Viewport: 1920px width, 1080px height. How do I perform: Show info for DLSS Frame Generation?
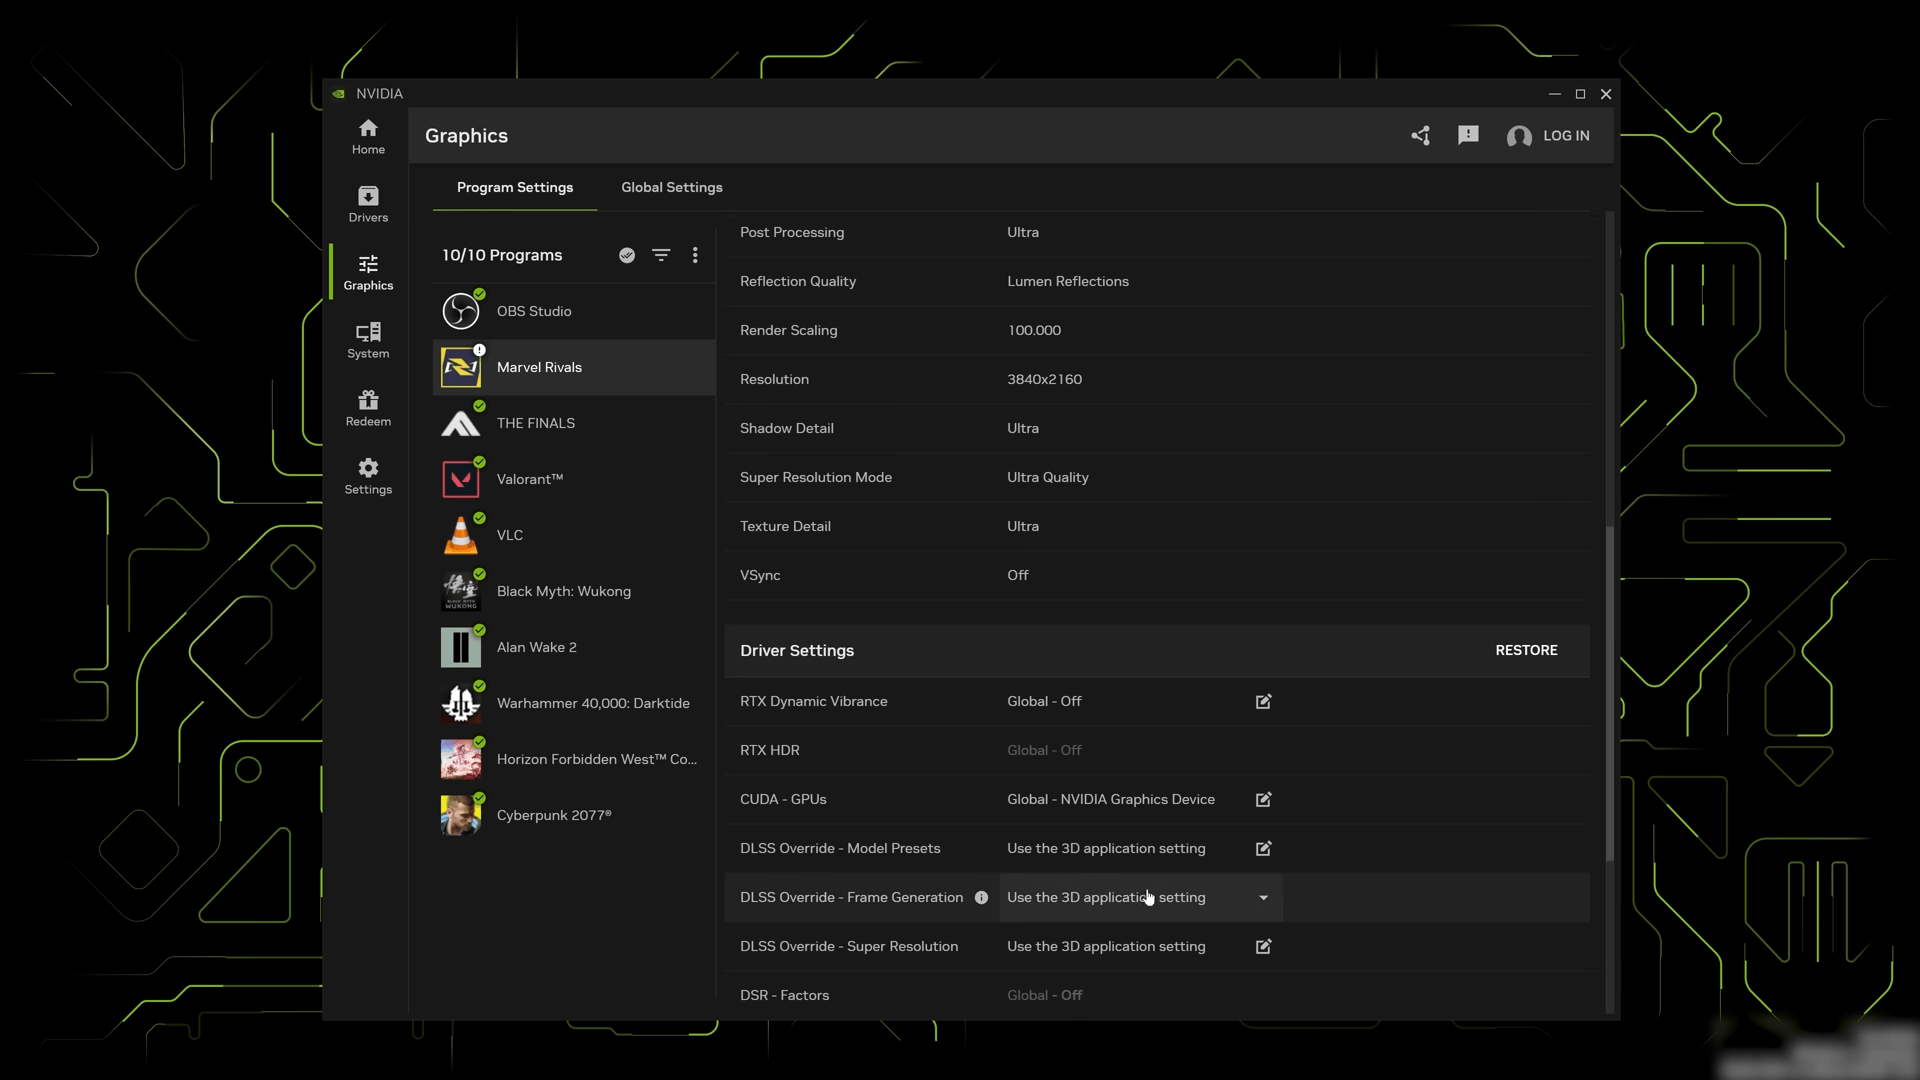pyautogui.click(x=981, y=897)
